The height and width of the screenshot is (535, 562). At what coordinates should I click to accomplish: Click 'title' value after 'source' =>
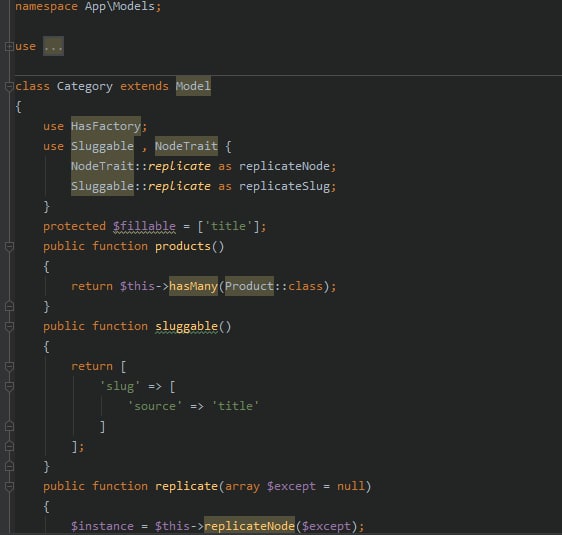pos(235,406)
